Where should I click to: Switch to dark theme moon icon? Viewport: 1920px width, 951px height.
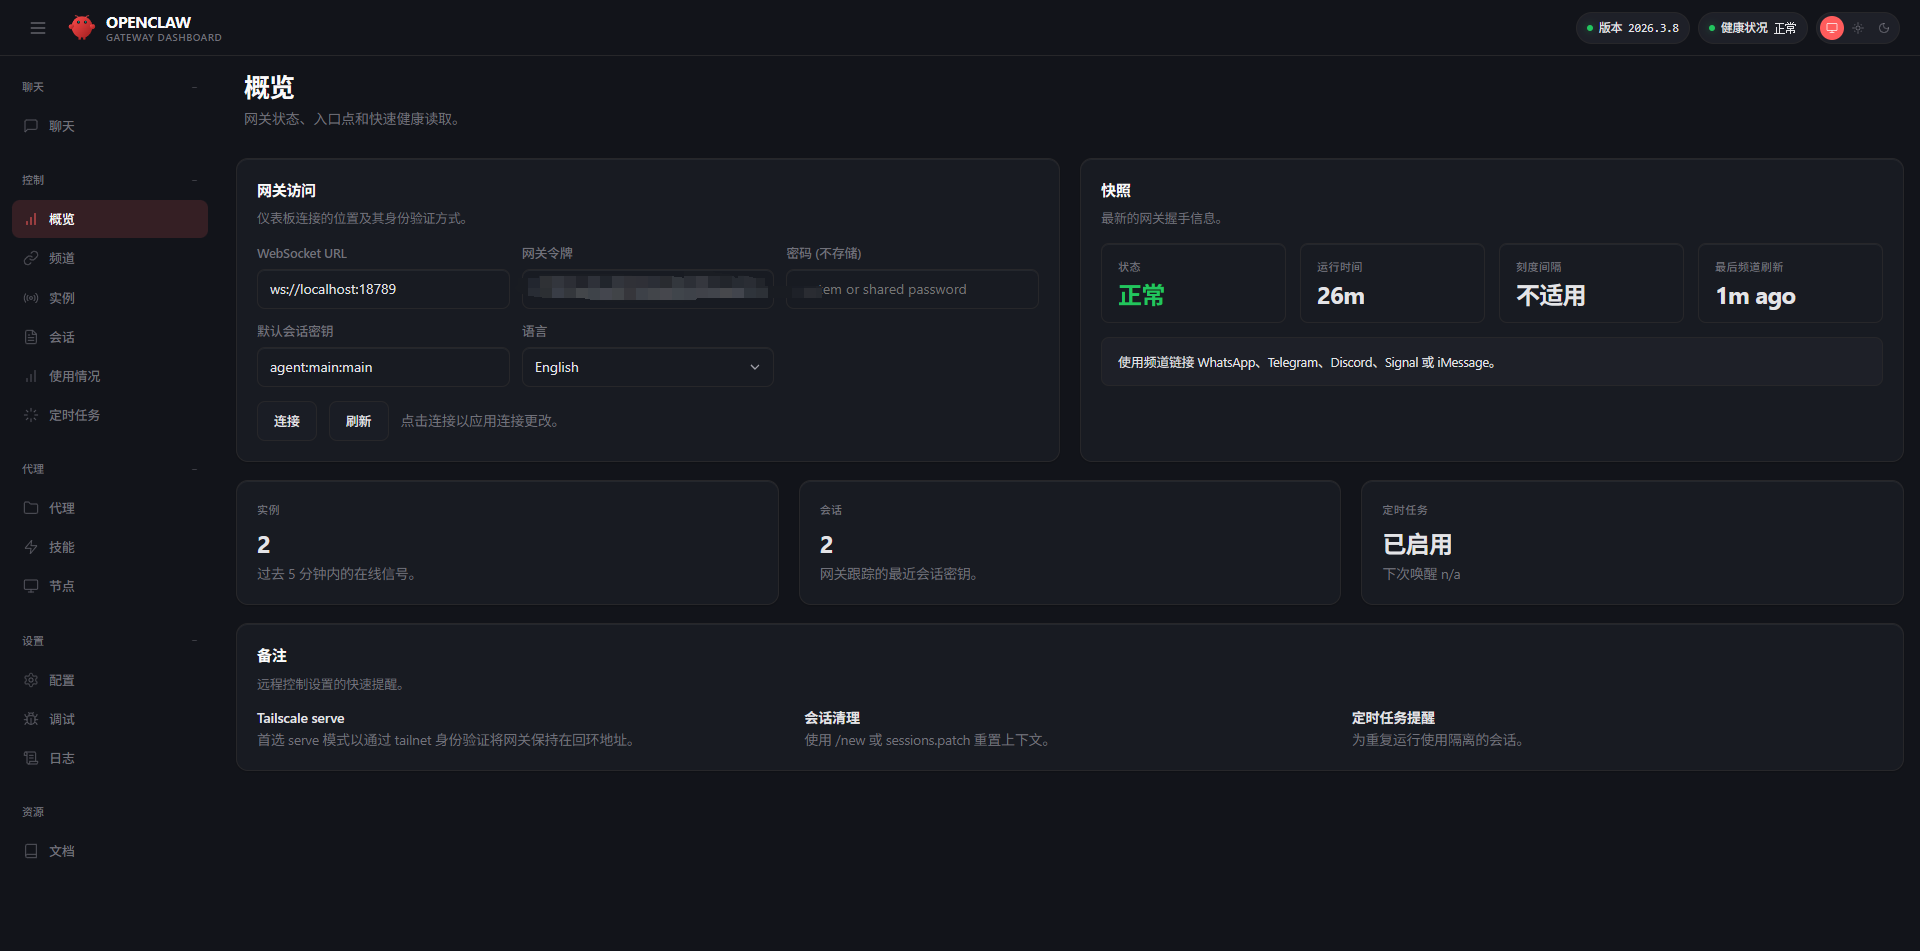(1884, 28)
